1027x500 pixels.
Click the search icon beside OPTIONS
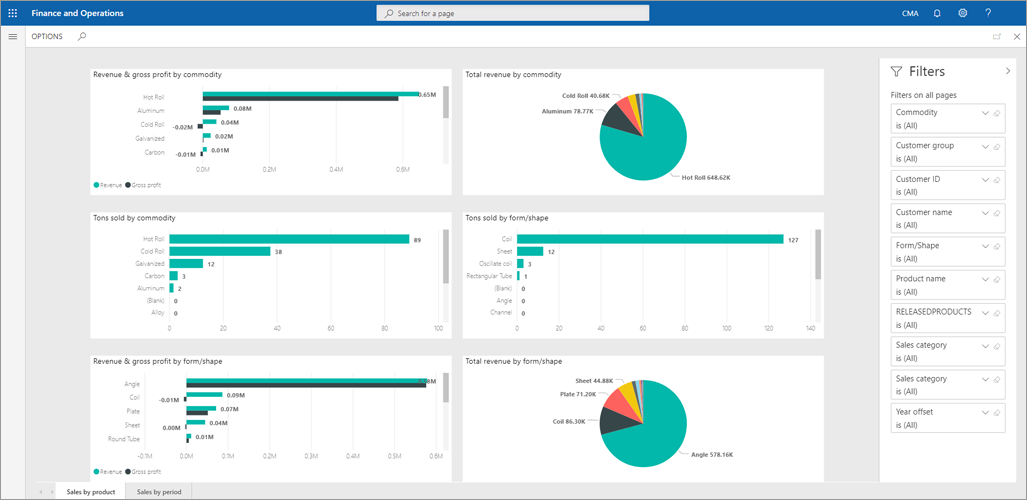(82, 36)
